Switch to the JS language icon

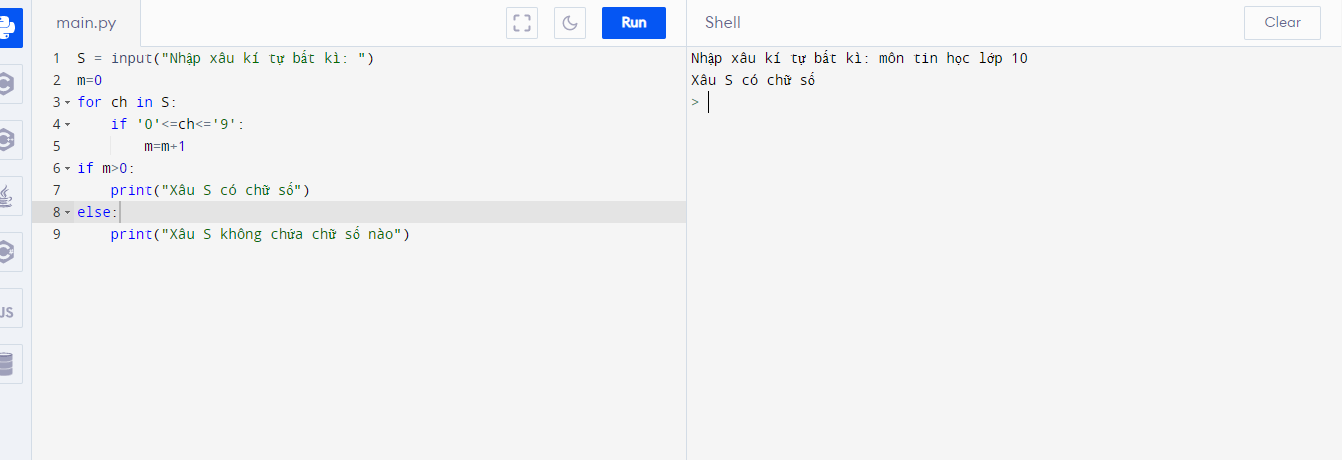pyautogui.click(x=8, y=312)
